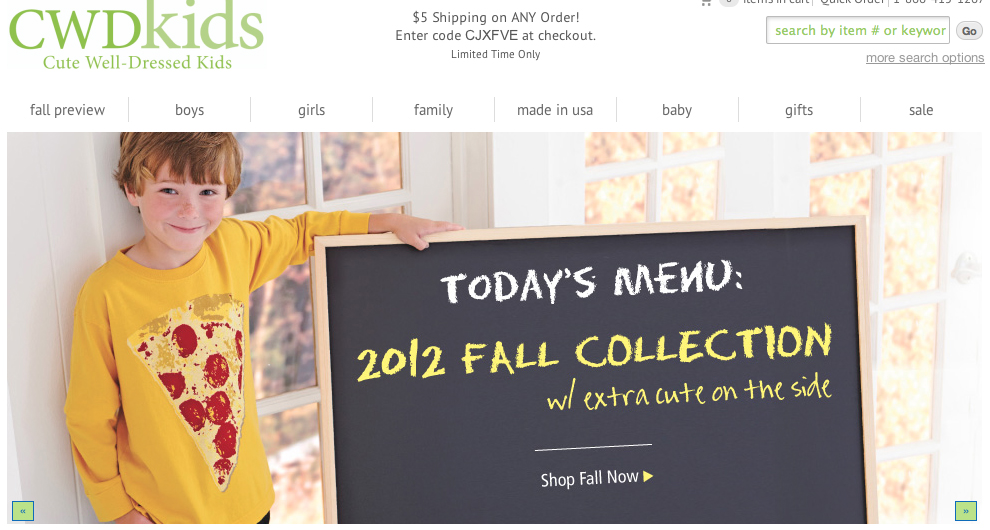This screenshot has height=530, width=990.
Task: Click the CWDkids logo
Action: pos(137,34)
